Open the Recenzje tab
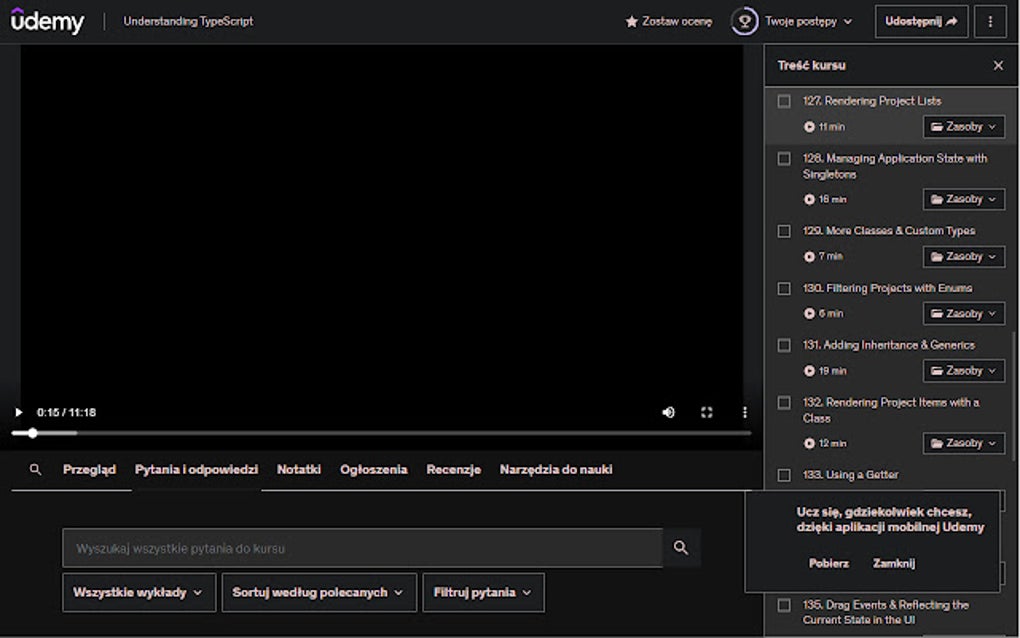This screenshot has width=1020, height=638. click(453, 469)
